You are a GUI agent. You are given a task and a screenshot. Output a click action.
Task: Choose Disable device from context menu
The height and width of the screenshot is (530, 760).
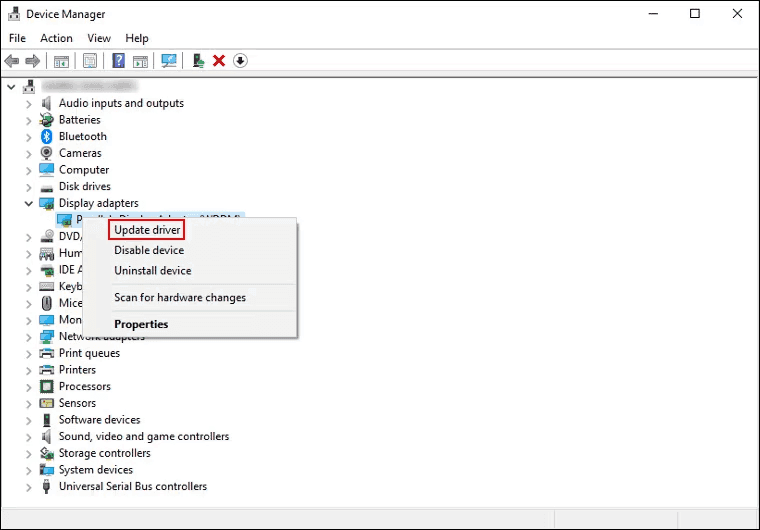(149, 250)
